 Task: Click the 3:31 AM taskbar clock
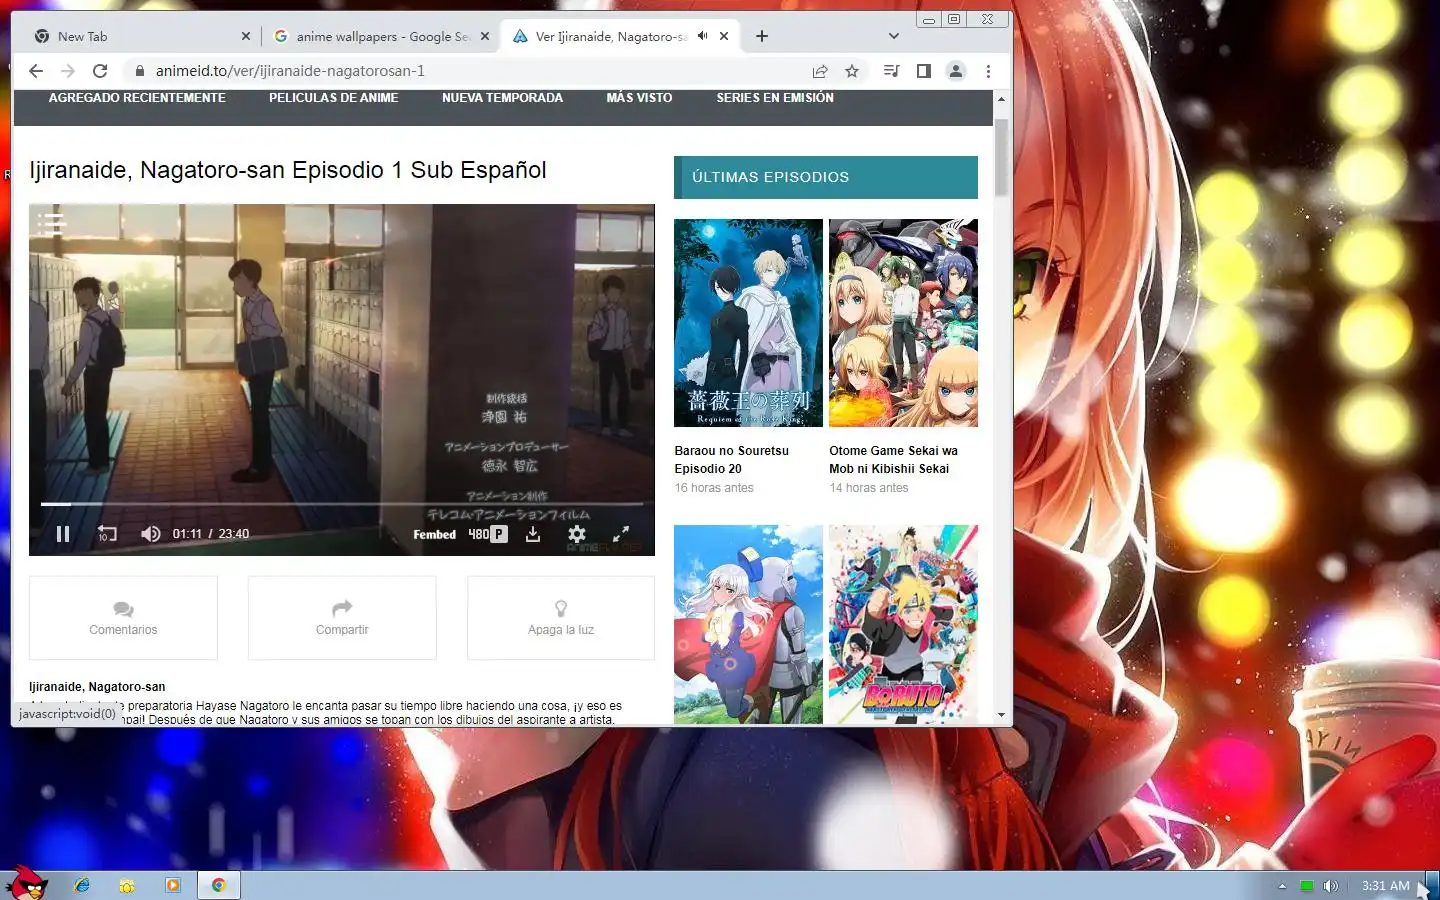1385,886
